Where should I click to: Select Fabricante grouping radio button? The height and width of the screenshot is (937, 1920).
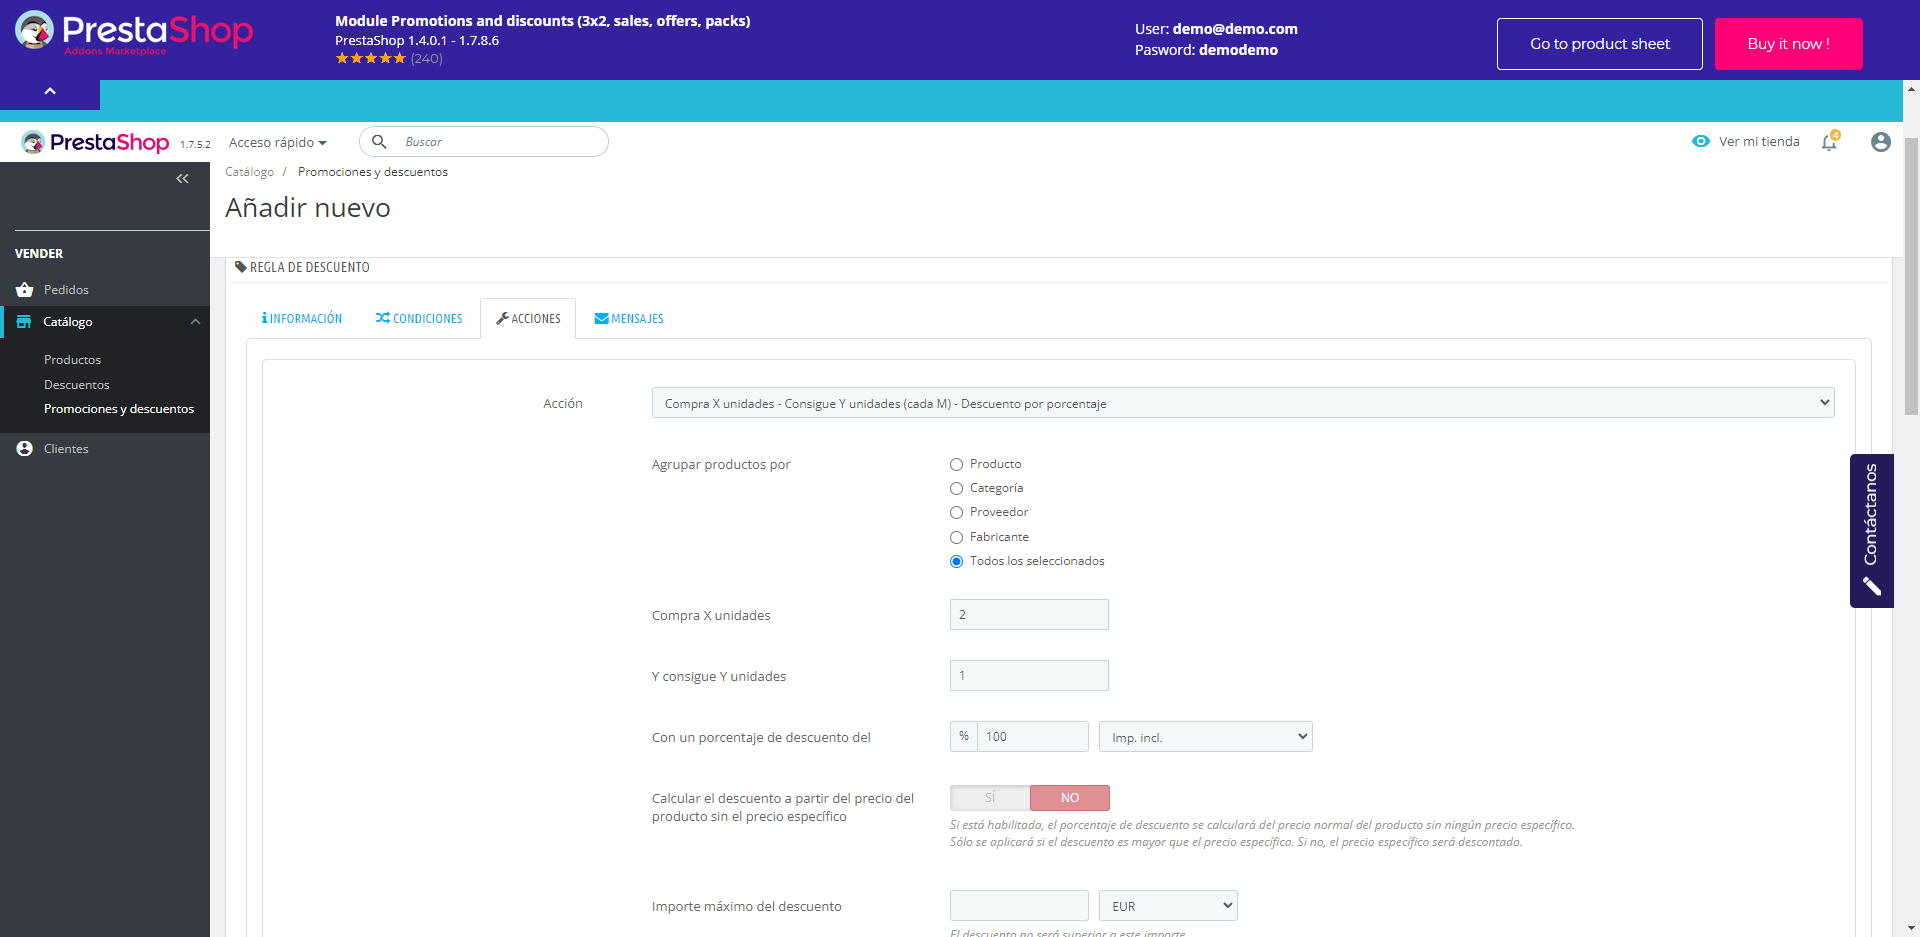[x=956, y=538]
